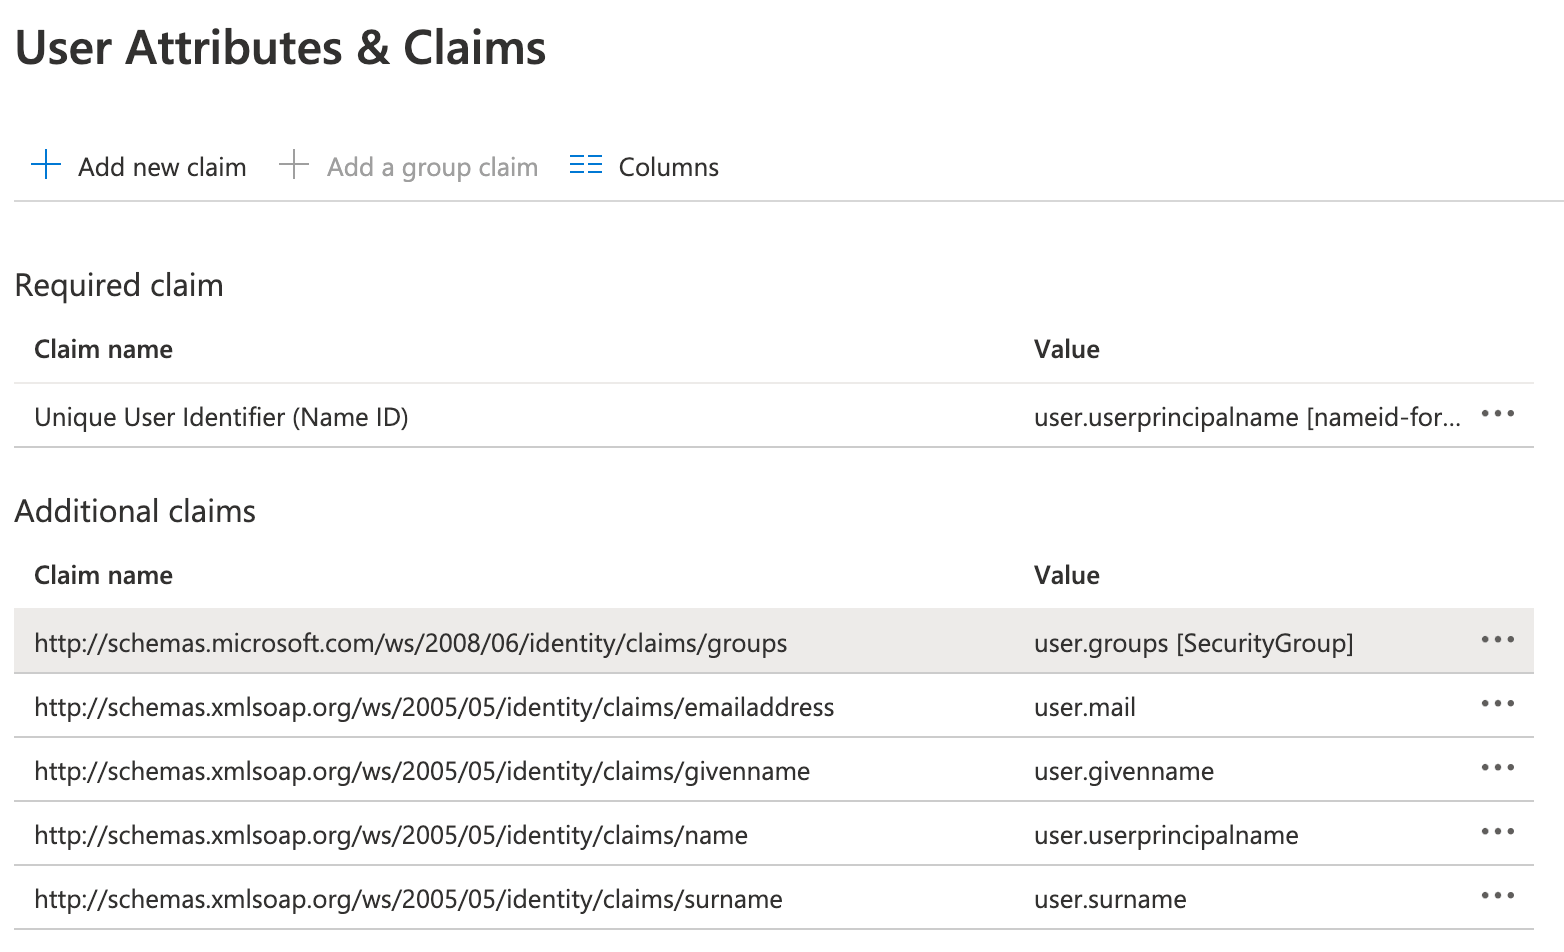The image size is (1564, 952).
Task: Click the emailaddress claim entry
Action: coord(433,707)
